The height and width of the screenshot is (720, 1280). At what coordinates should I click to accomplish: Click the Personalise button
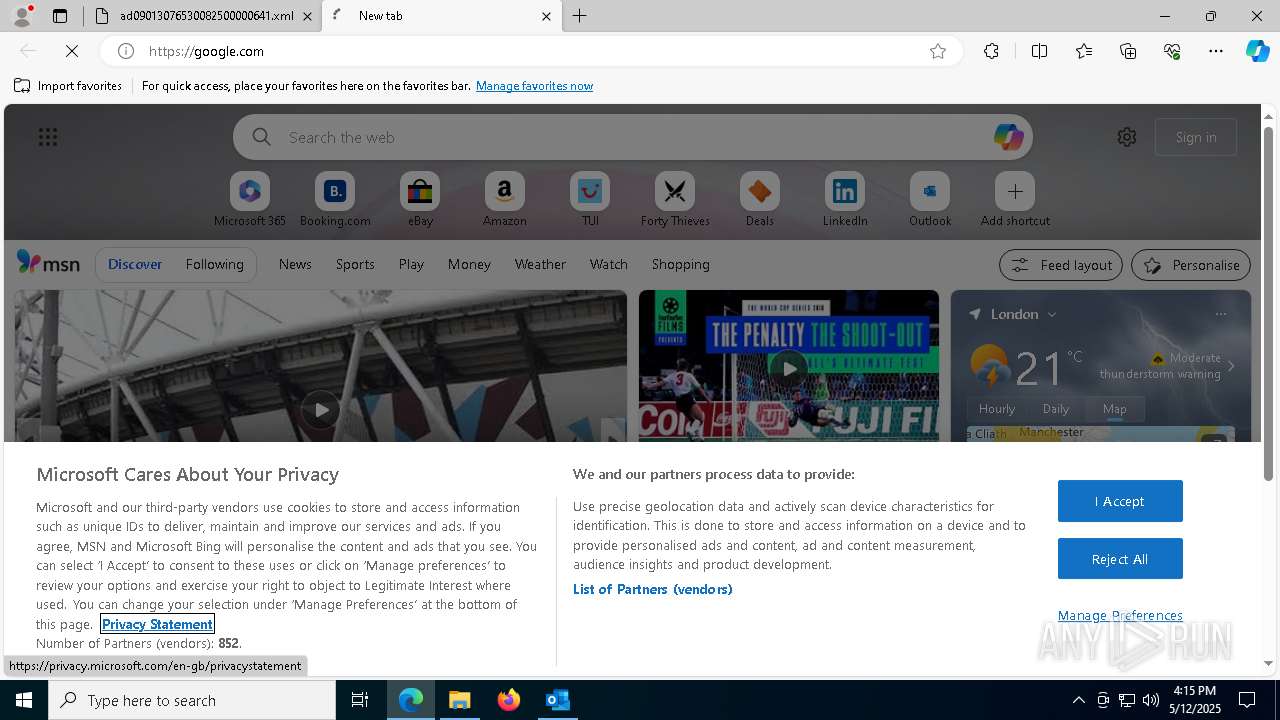pyautogui.click(x=1191, y=265)
